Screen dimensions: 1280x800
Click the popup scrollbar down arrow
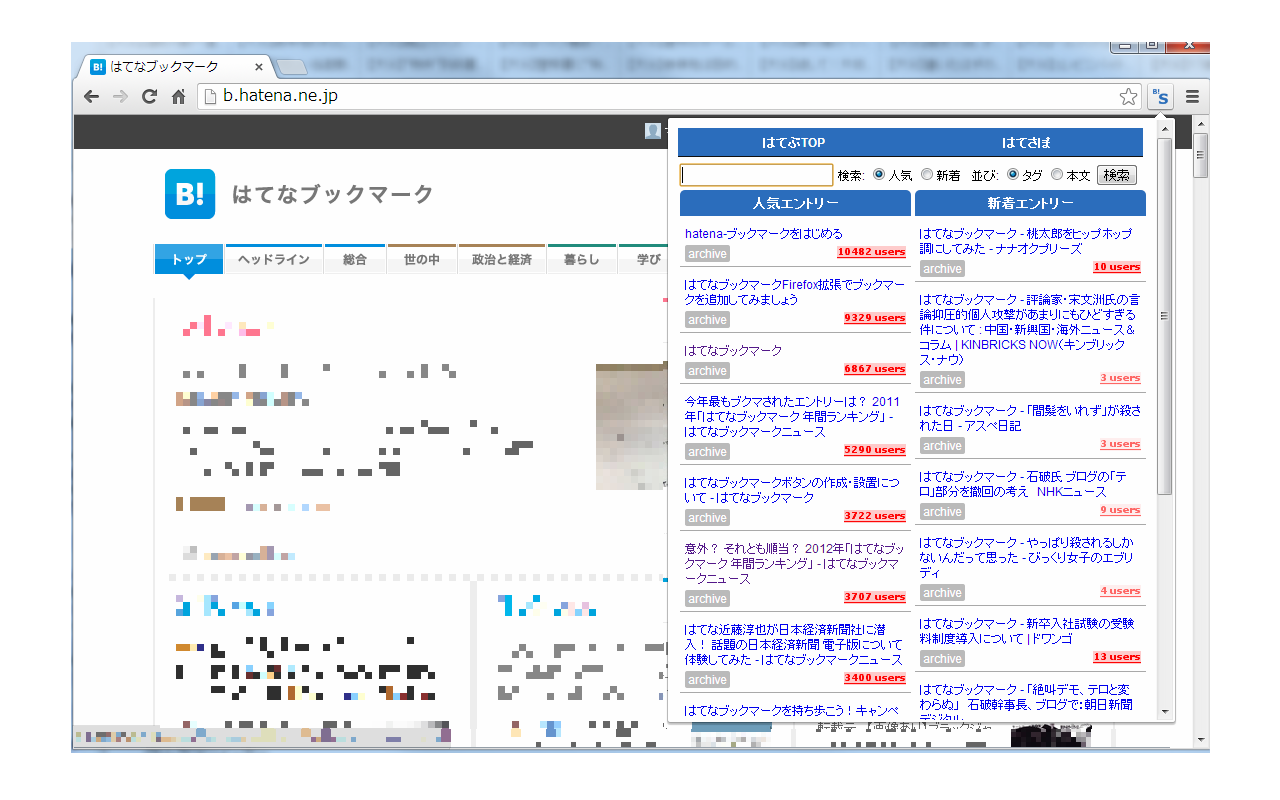click(x=1164, y=712)
